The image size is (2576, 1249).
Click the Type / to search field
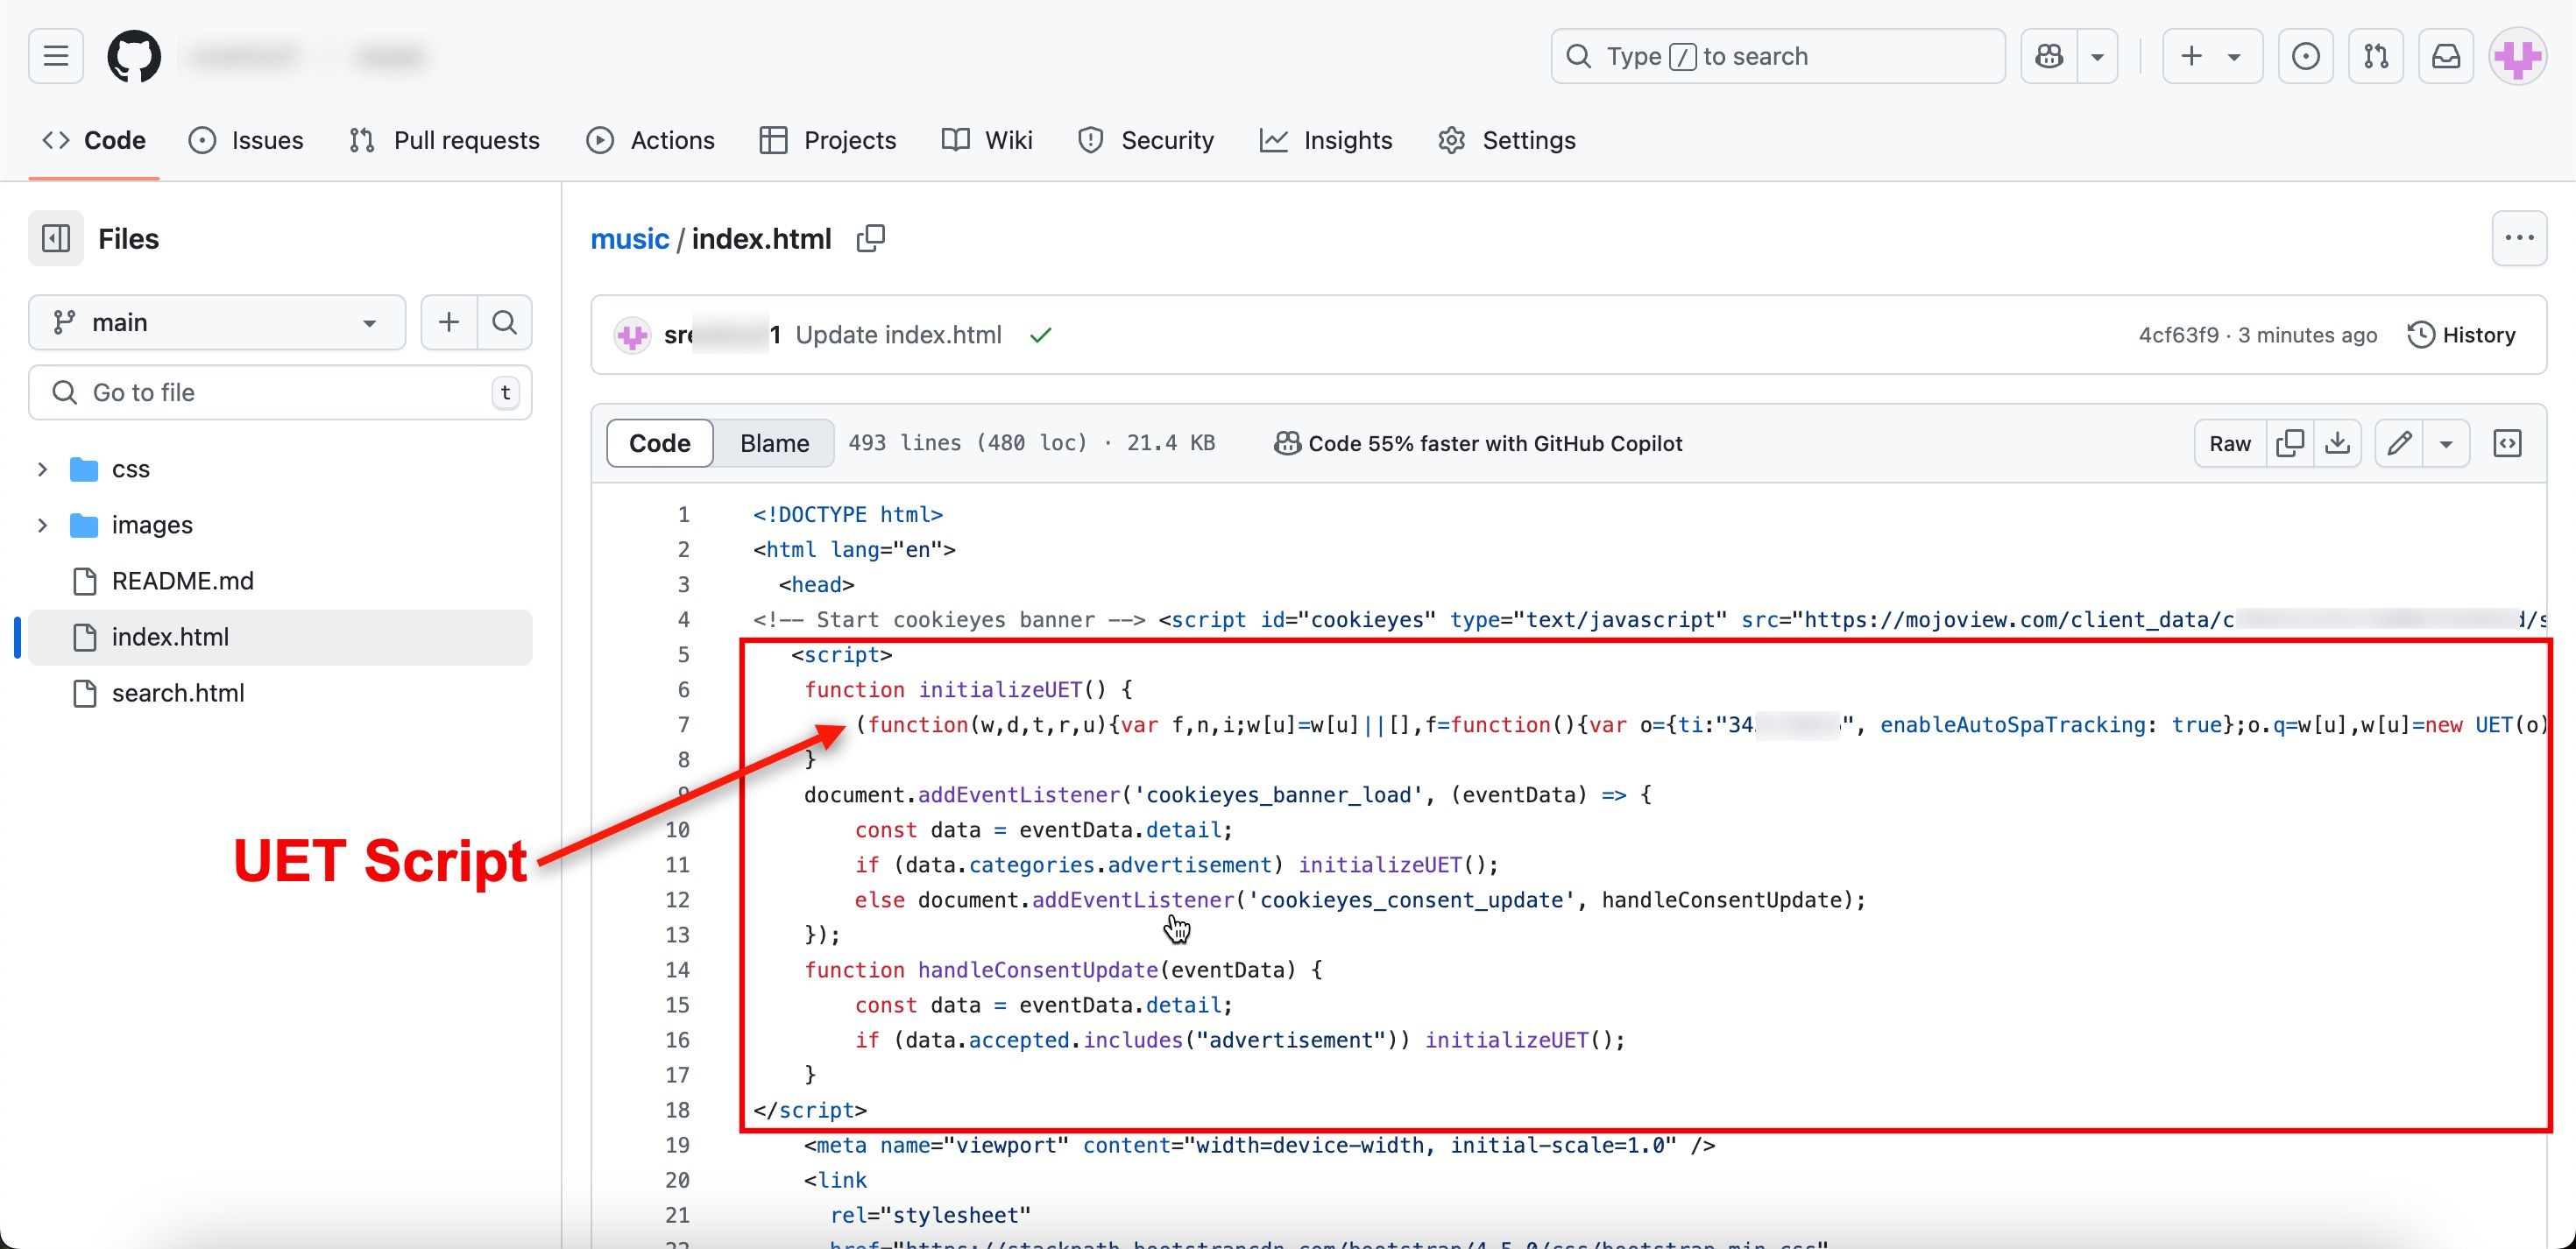pyautogui.click(x=1777, y=56)
